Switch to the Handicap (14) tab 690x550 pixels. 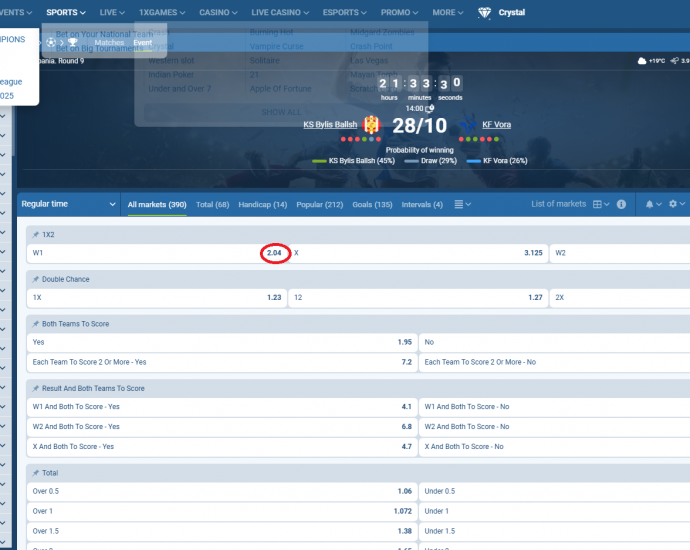point(263,205)
